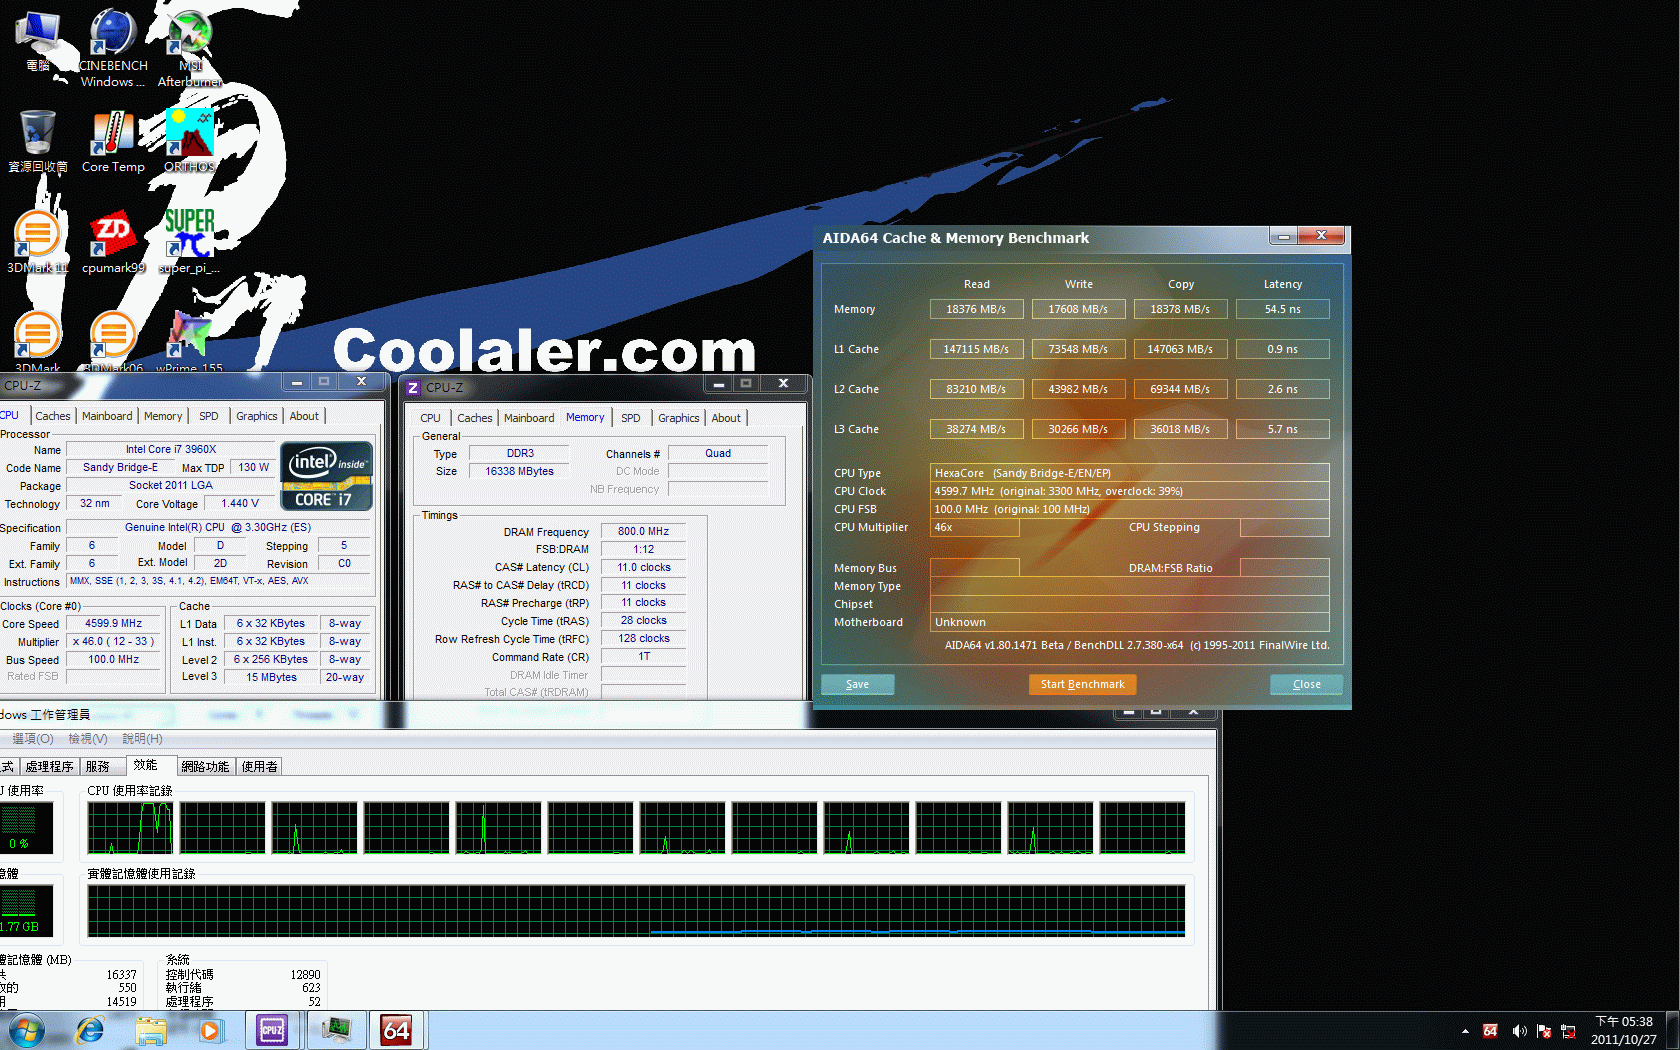
Task: Launch the cpumark99 desktop shortcut
Action: (x=113, y=242)
